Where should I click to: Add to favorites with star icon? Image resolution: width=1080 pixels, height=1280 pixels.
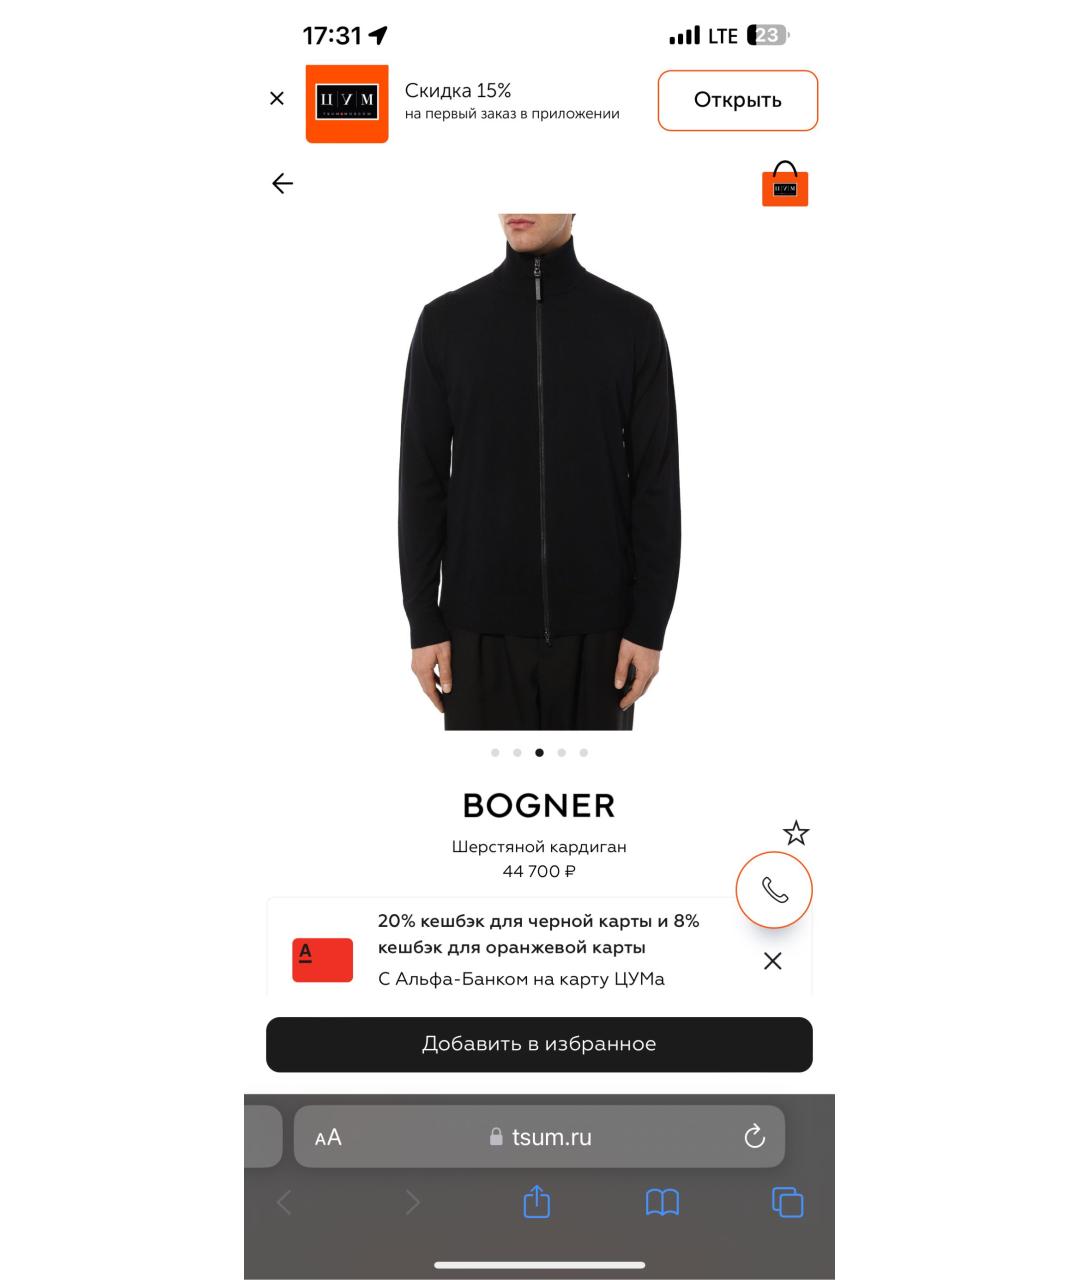(796, 833)
